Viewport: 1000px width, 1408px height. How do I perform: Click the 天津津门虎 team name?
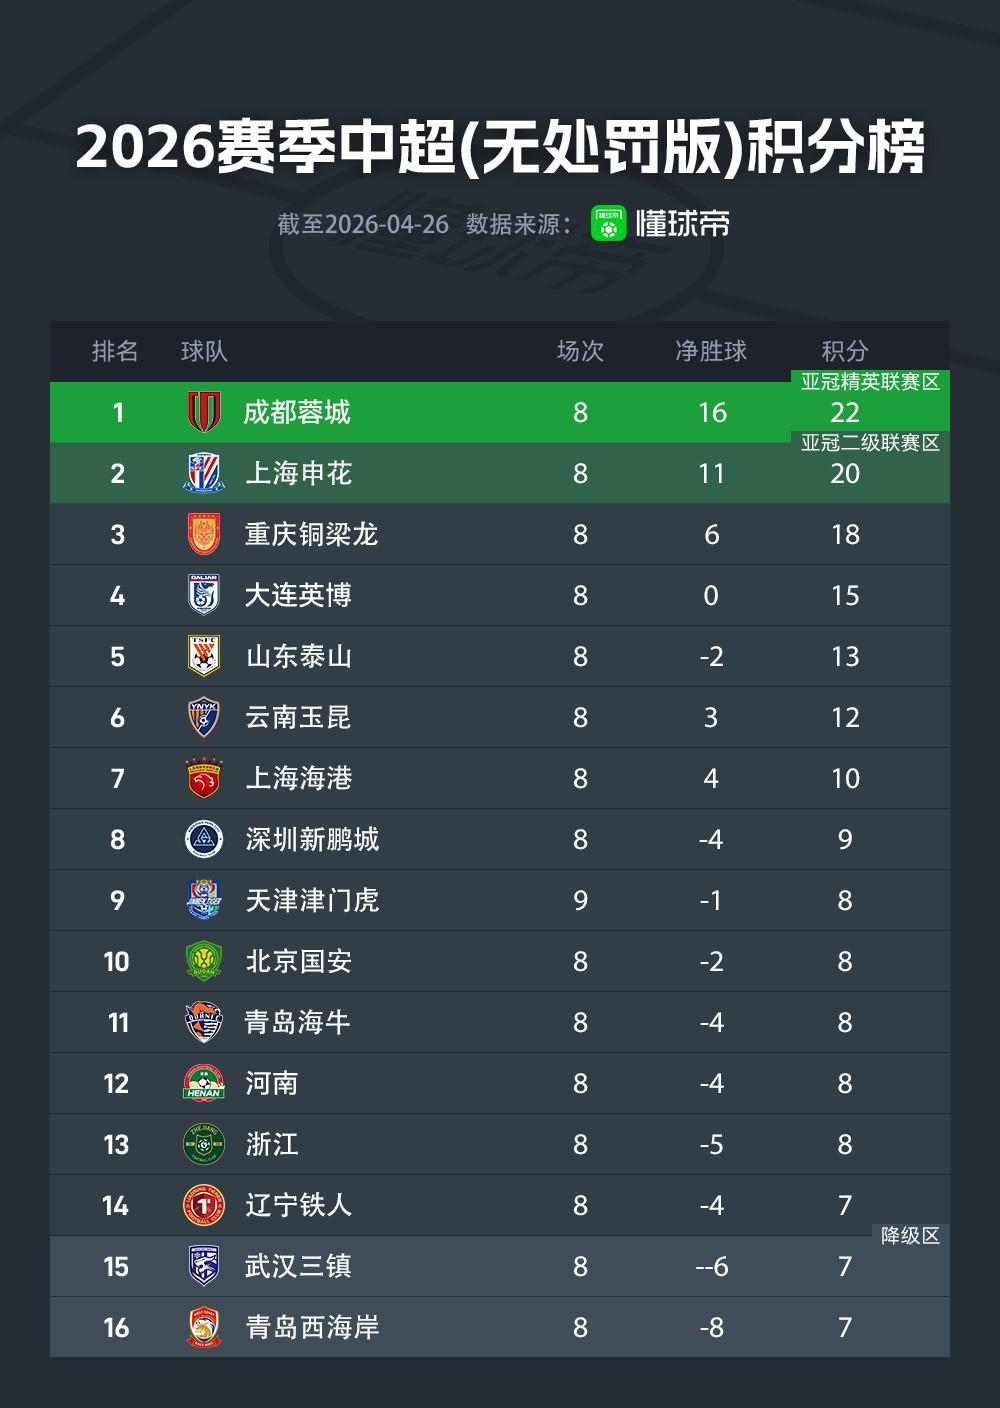coord(312,900)
